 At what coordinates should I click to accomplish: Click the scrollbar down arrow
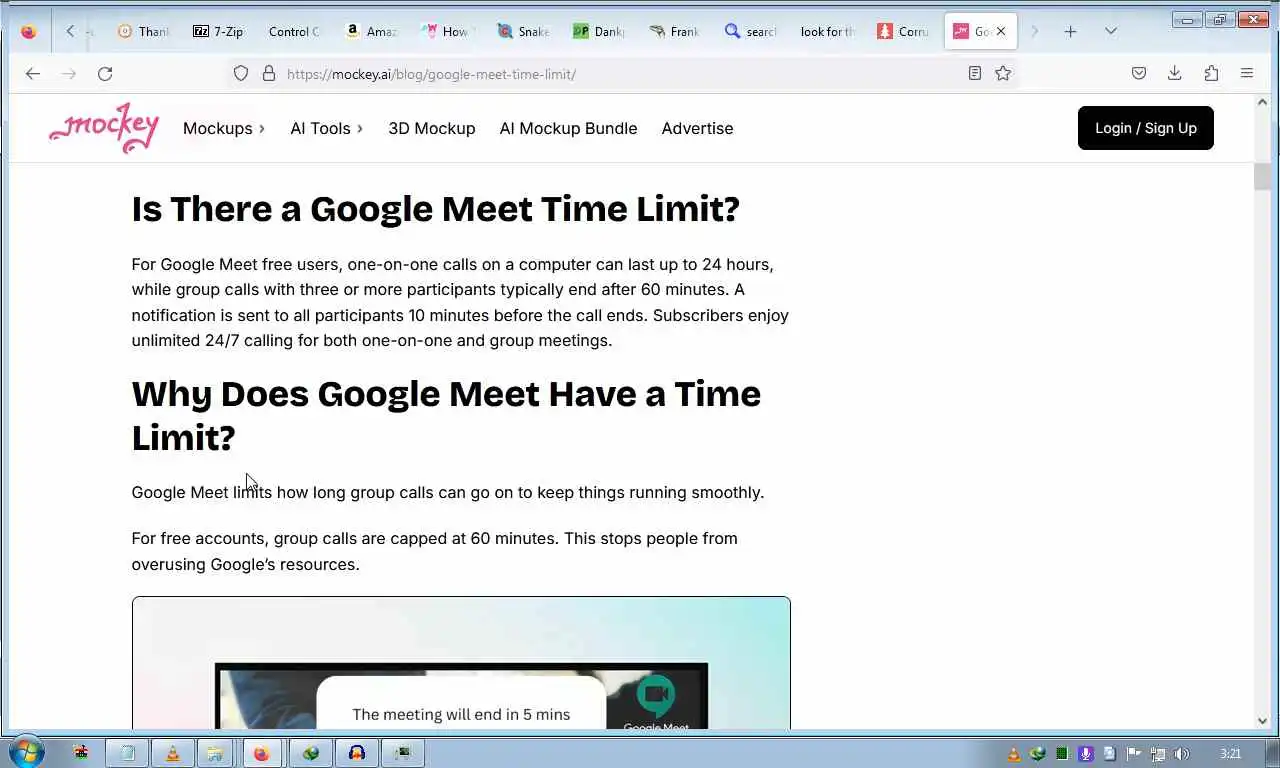click(1262, 721)
